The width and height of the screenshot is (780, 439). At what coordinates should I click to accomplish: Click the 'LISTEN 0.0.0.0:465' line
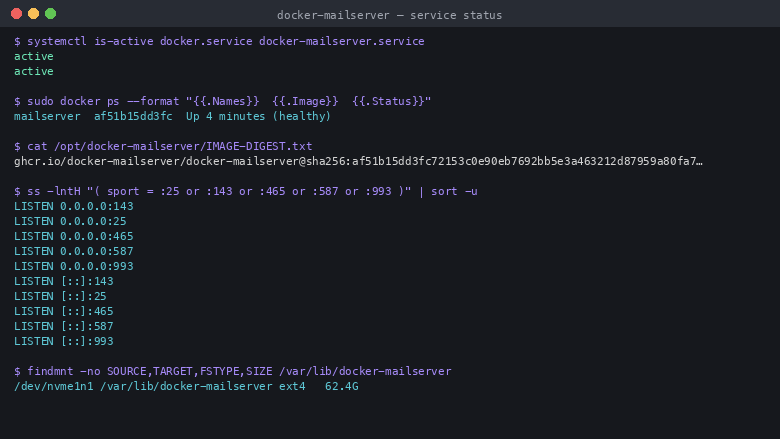74,236
